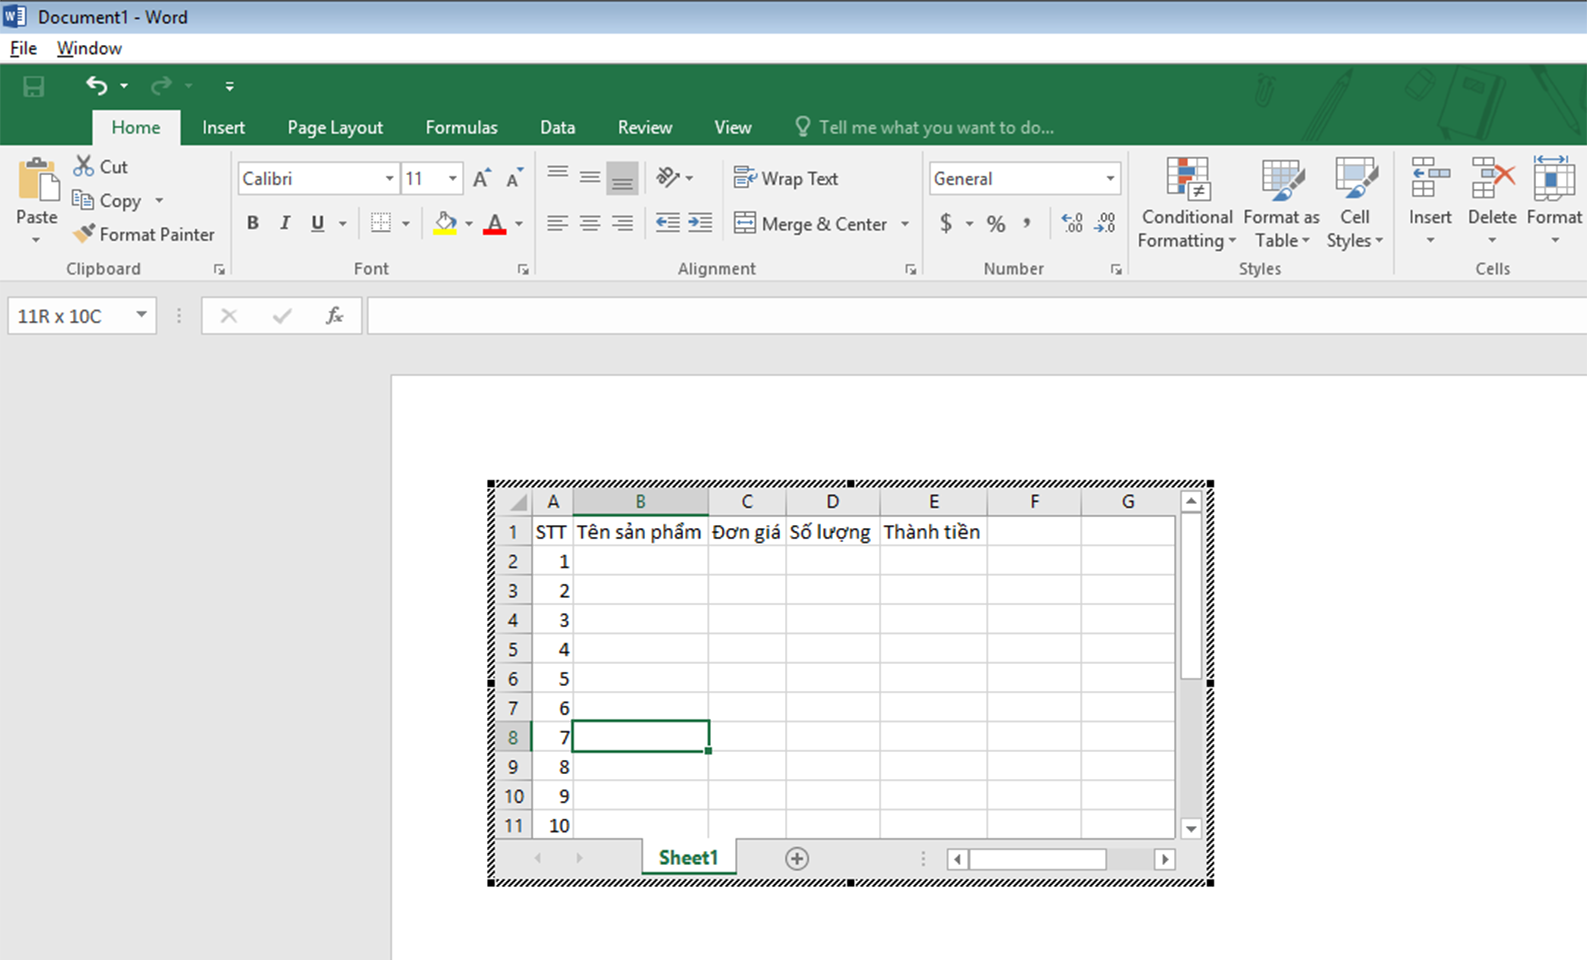Center text horizontally in Alignment group
This screenshot has height=960, width=1587.
point(590,223)
